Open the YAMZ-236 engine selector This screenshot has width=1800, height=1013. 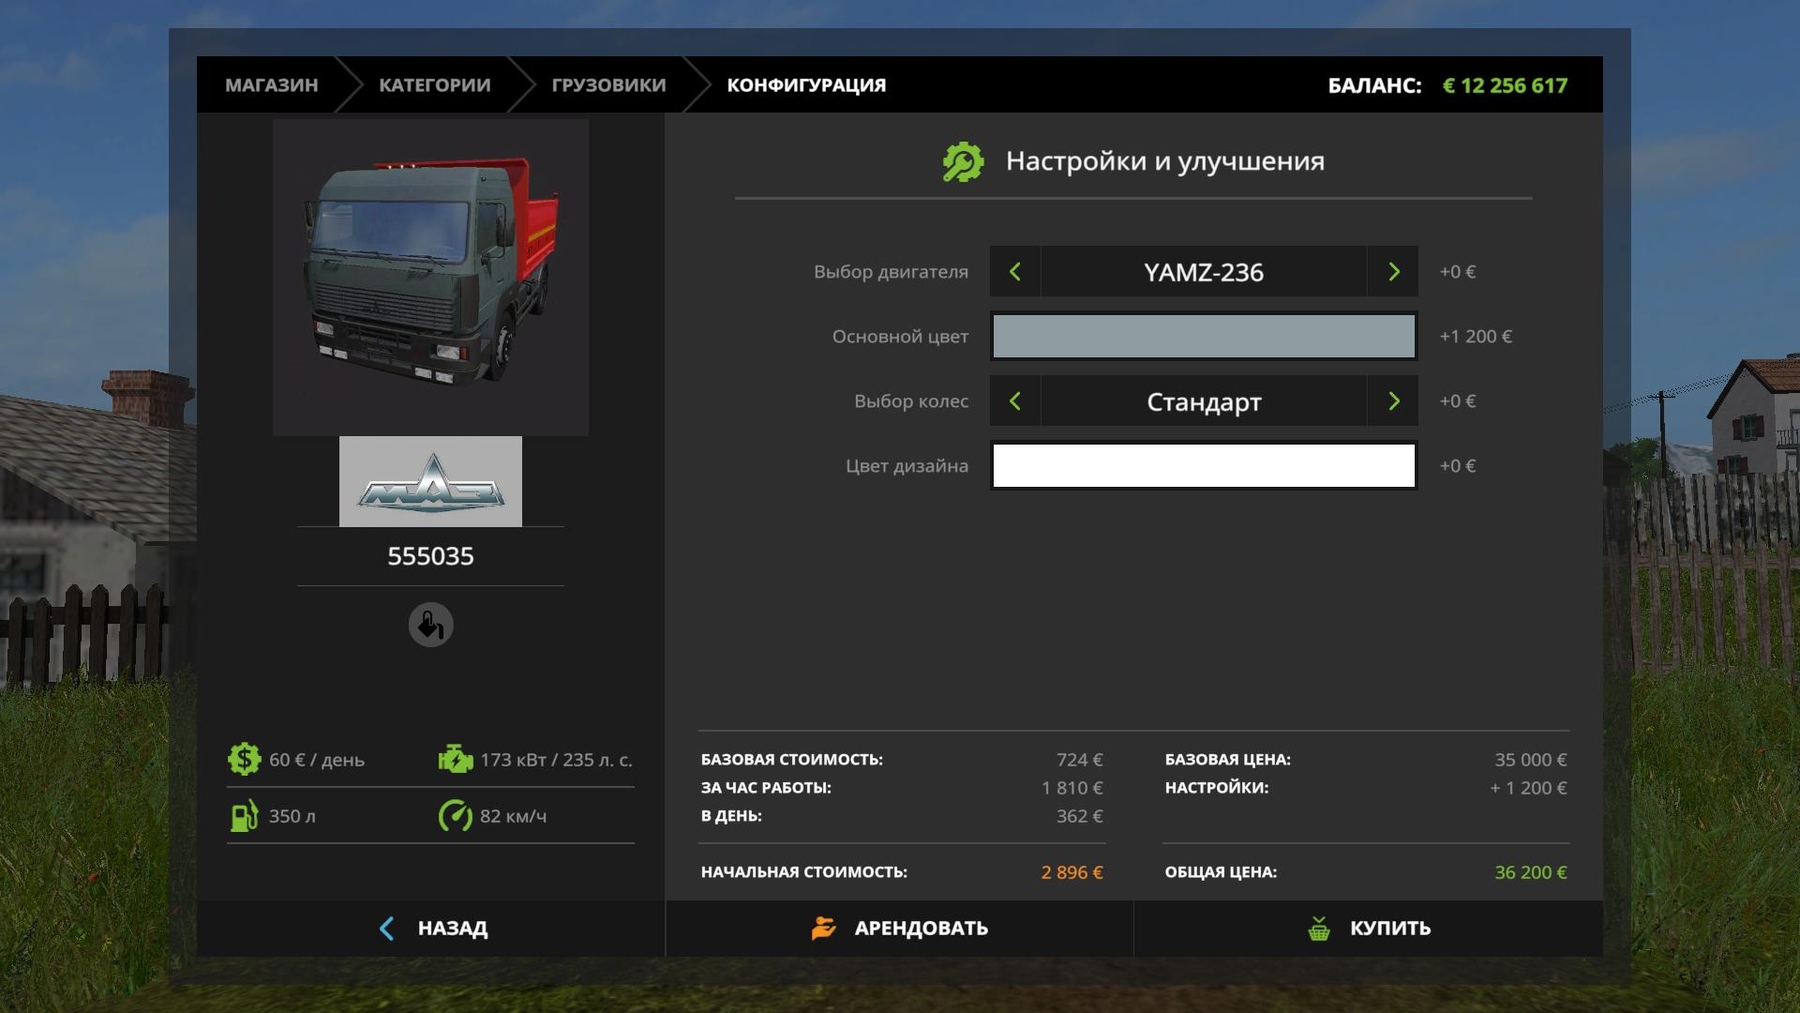point(1203,272)
